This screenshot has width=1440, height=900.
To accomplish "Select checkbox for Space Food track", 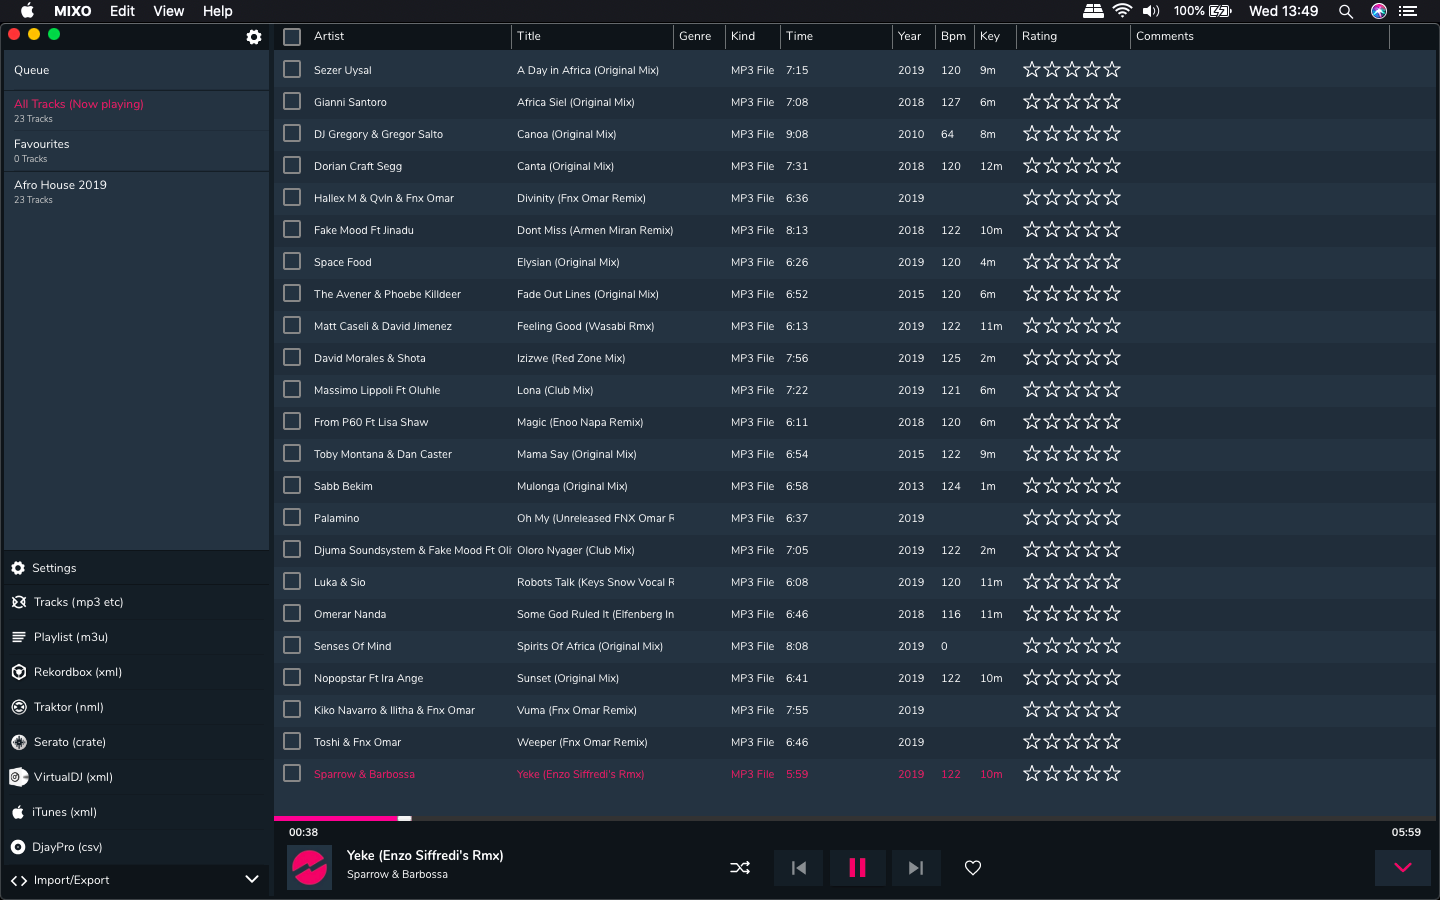I will pyautogui.click(x=292, y=262).
